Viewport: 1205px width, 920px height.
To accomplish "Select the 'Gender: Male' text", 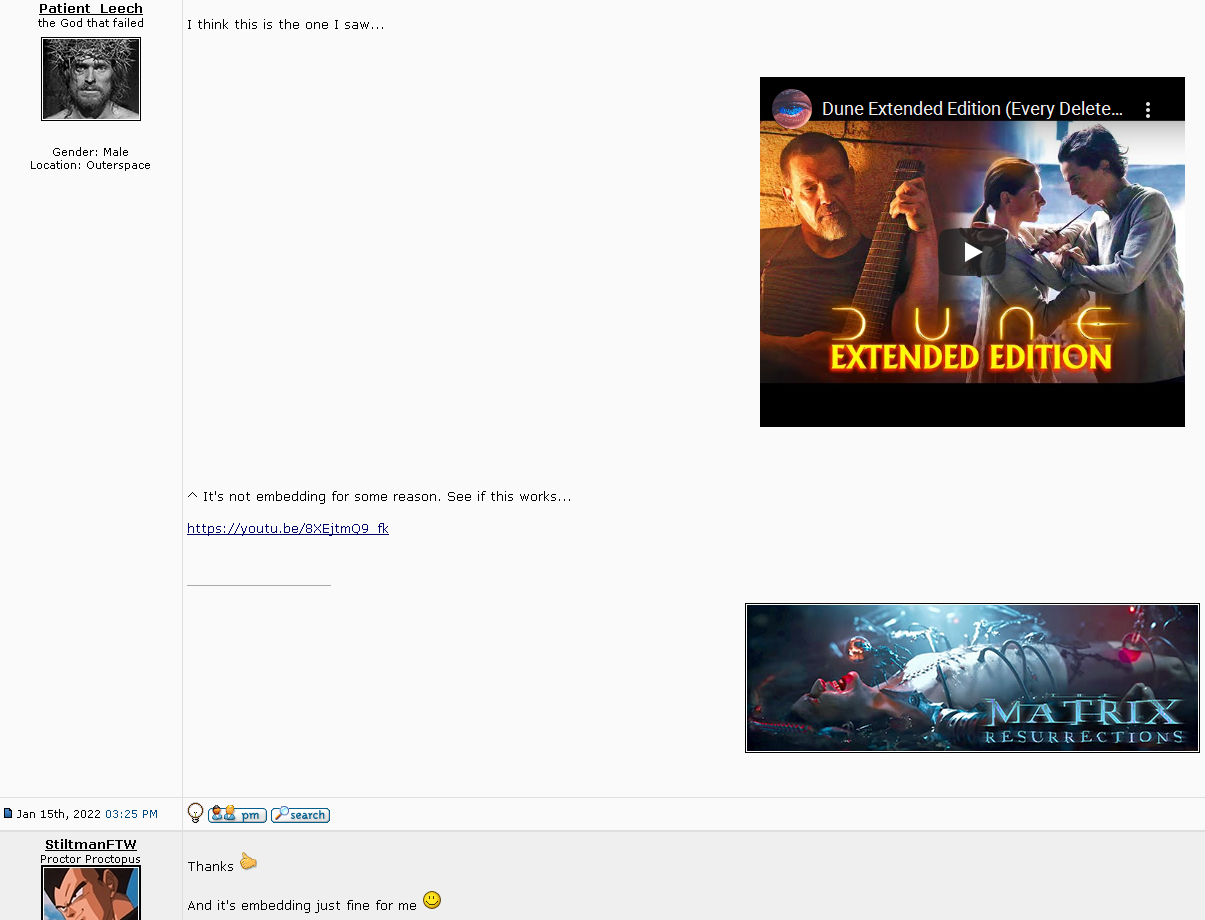I will click(x=91, y=152).
